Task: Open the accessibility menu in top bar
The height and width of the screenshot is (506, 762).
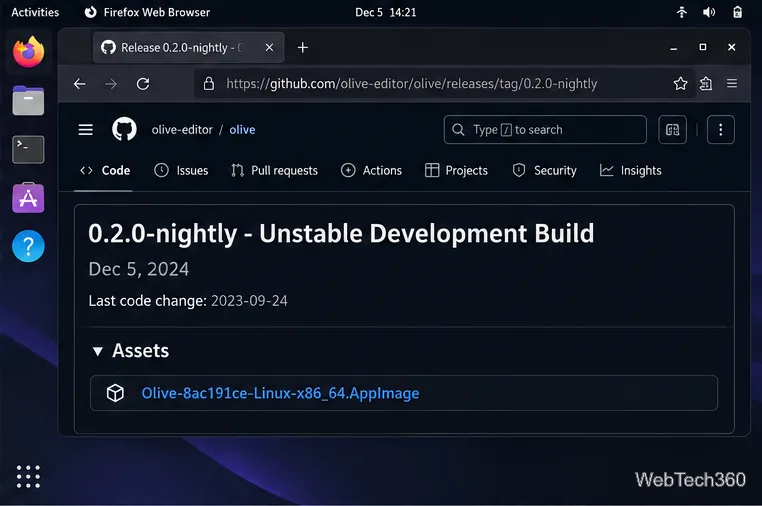Action: pos(682,12)
